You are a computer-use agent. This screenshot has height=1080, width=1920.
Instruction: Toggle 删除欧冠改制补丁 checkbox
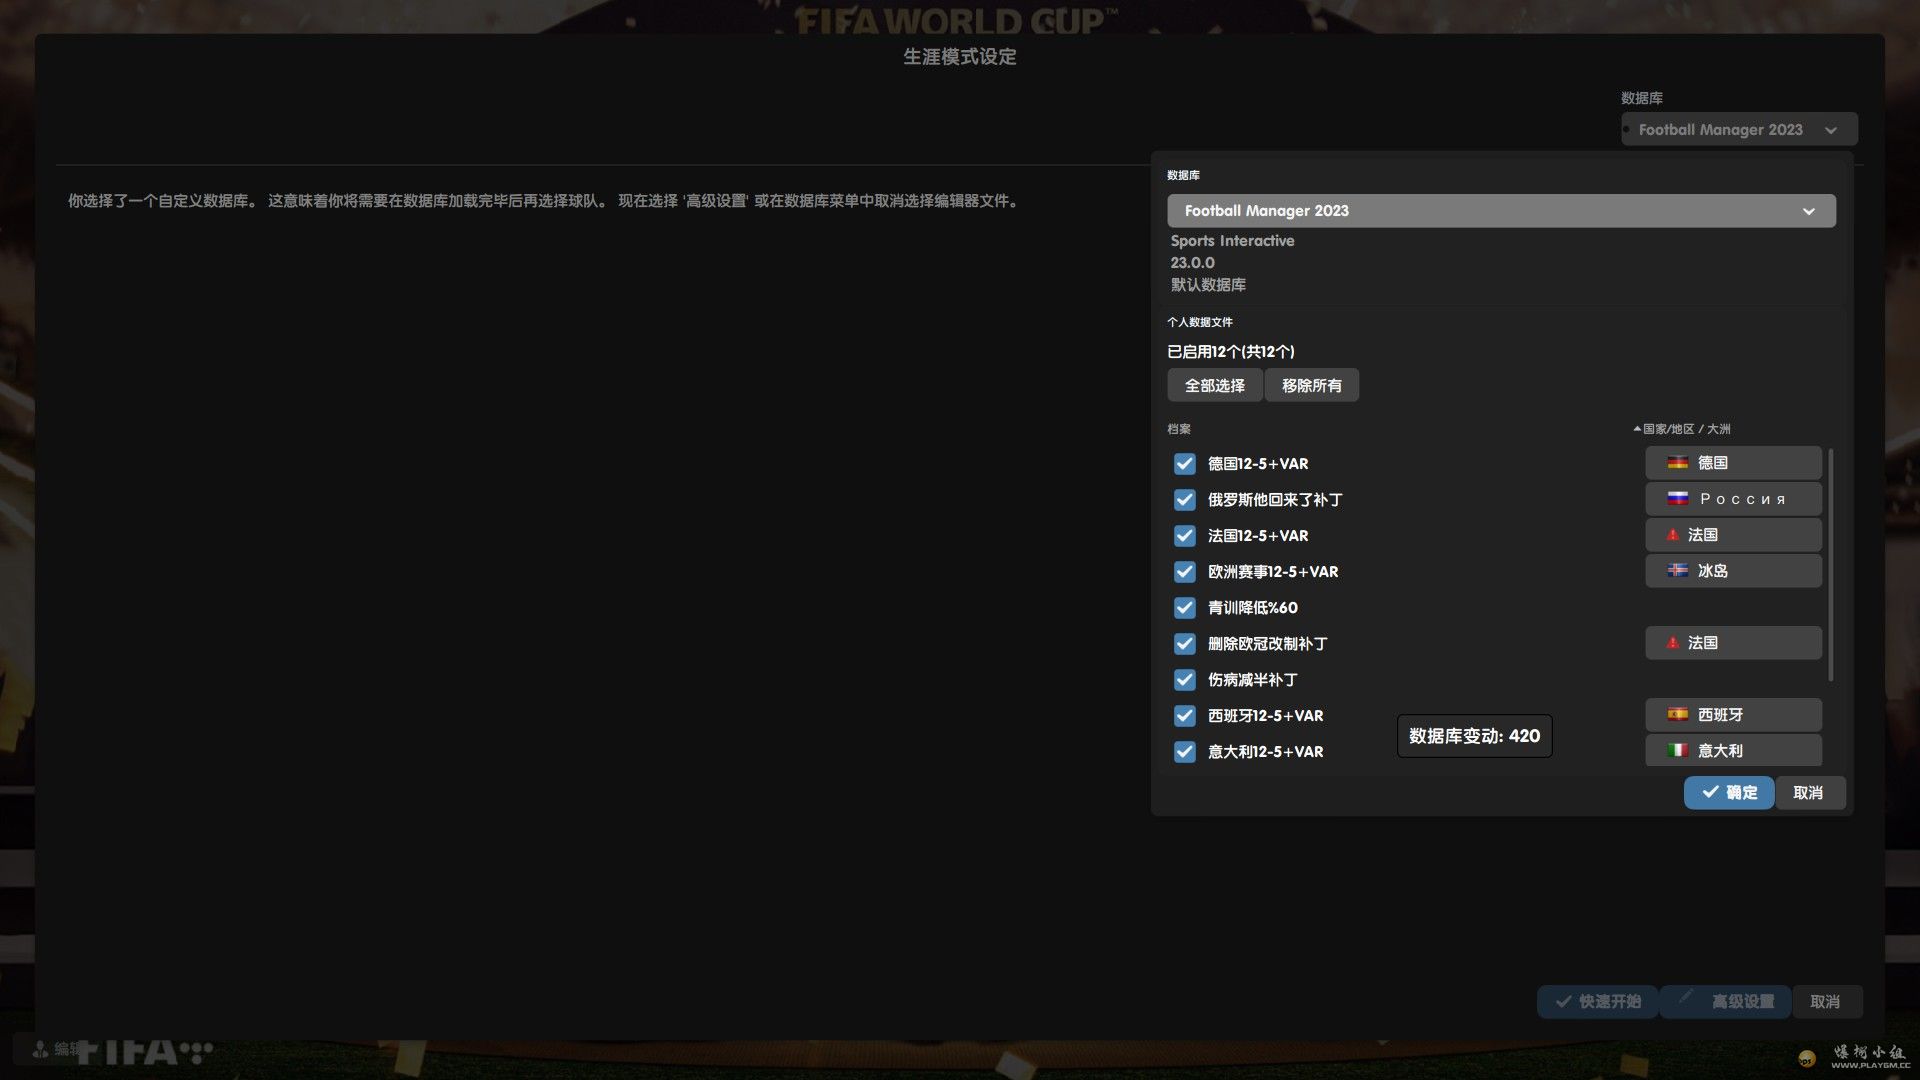point(1184,644)
